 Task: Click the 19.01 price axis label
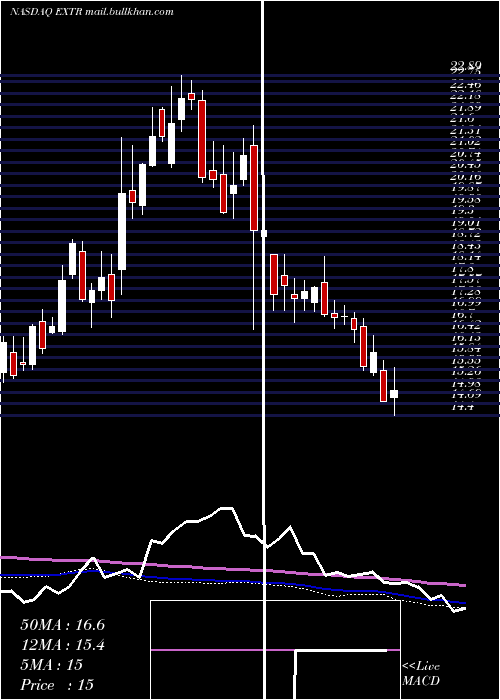[465, 222]
